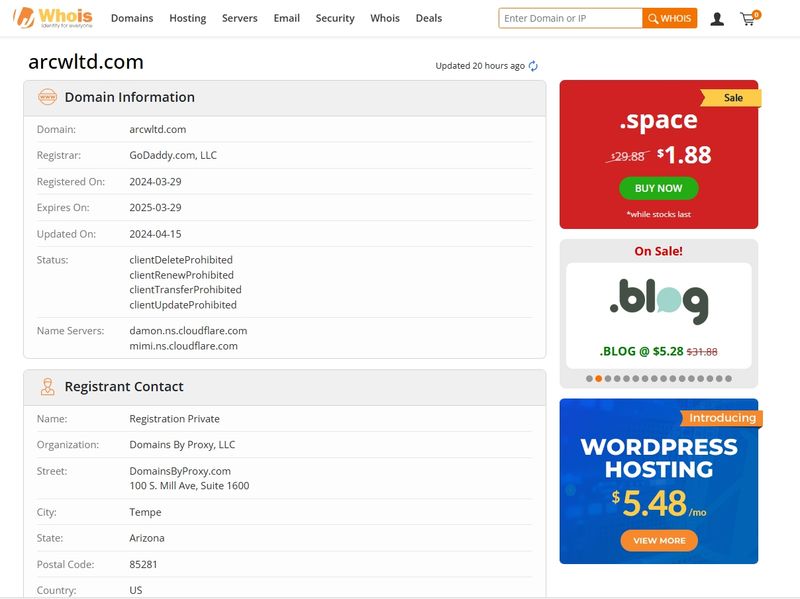The width and height of the screenshot is (800, 599).
Task: Select the active orange carousel dot
Action: [598, 379]
